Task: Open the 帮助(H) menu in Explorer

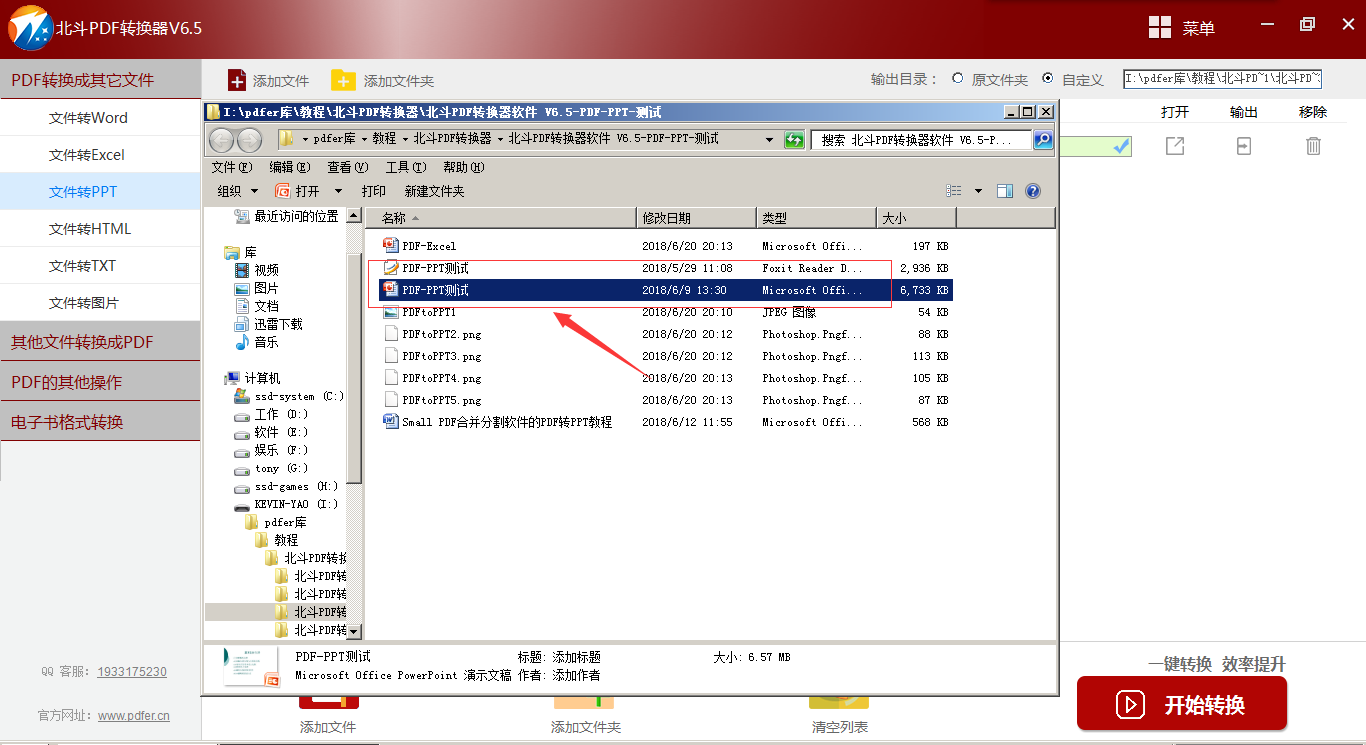Action: pos(463,167)
